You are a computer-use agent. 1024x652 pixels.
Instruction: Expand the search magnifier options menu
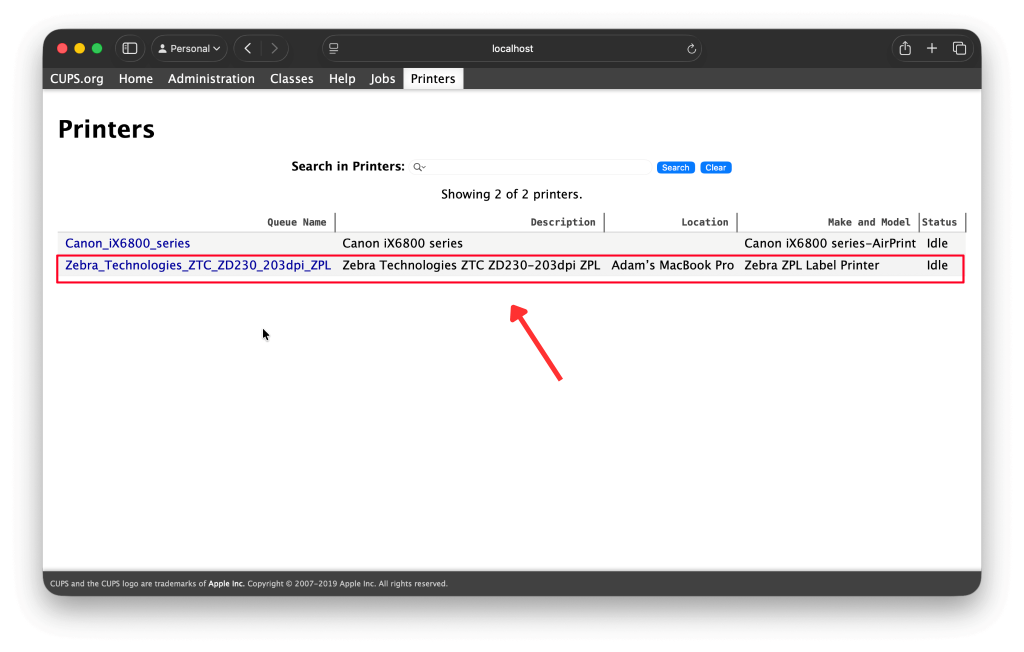coord(420,167)
